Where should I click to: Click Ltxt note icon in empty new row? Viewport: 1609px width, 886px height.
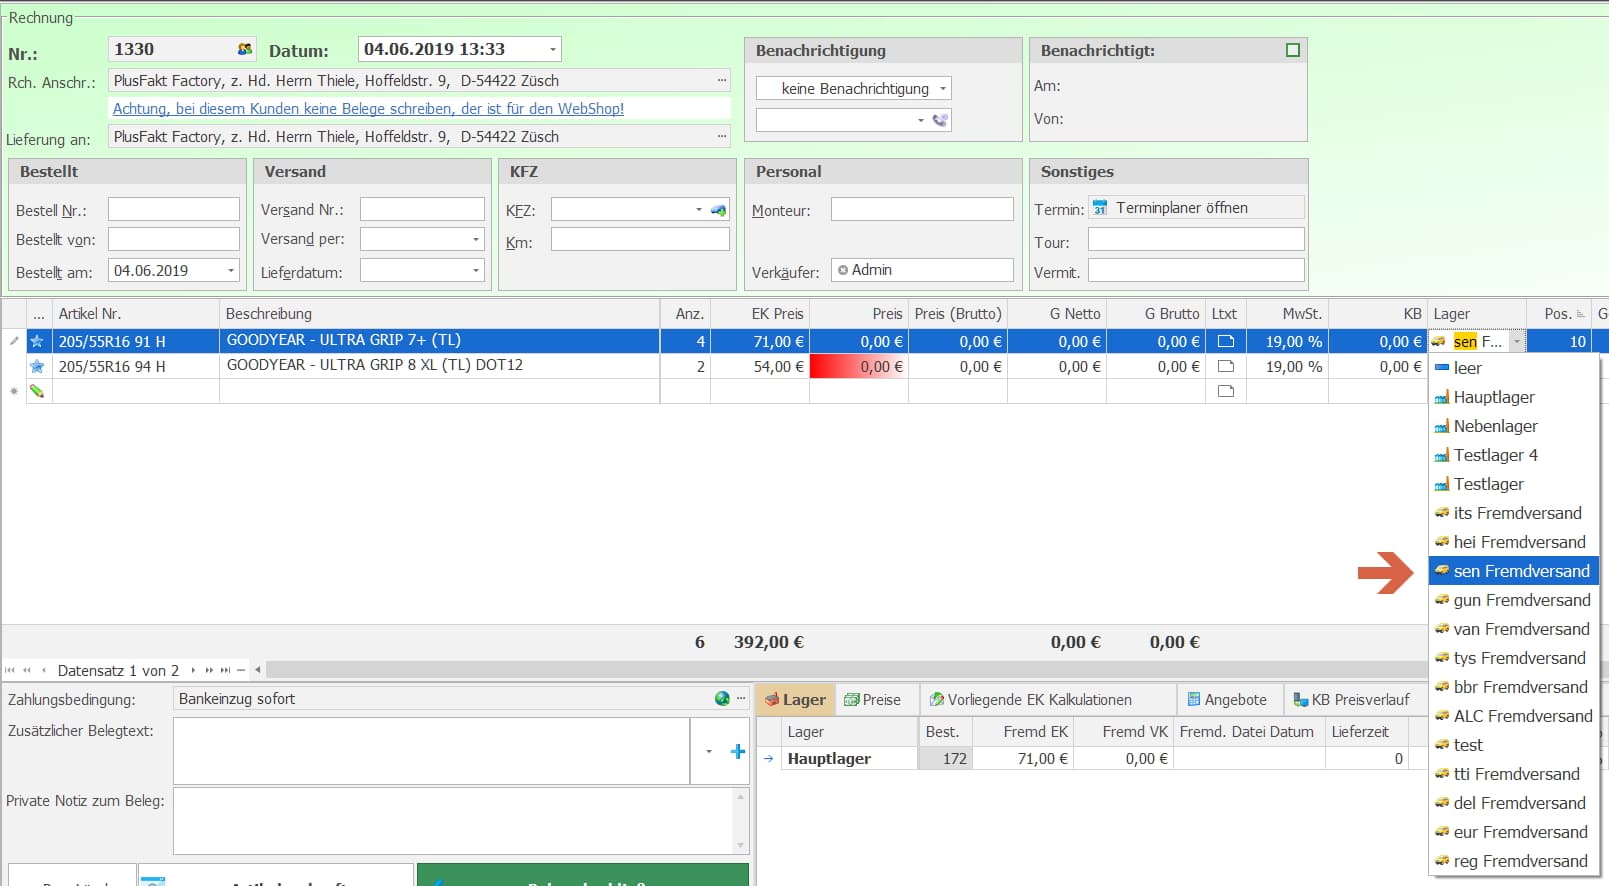(x=1225, y=391)
